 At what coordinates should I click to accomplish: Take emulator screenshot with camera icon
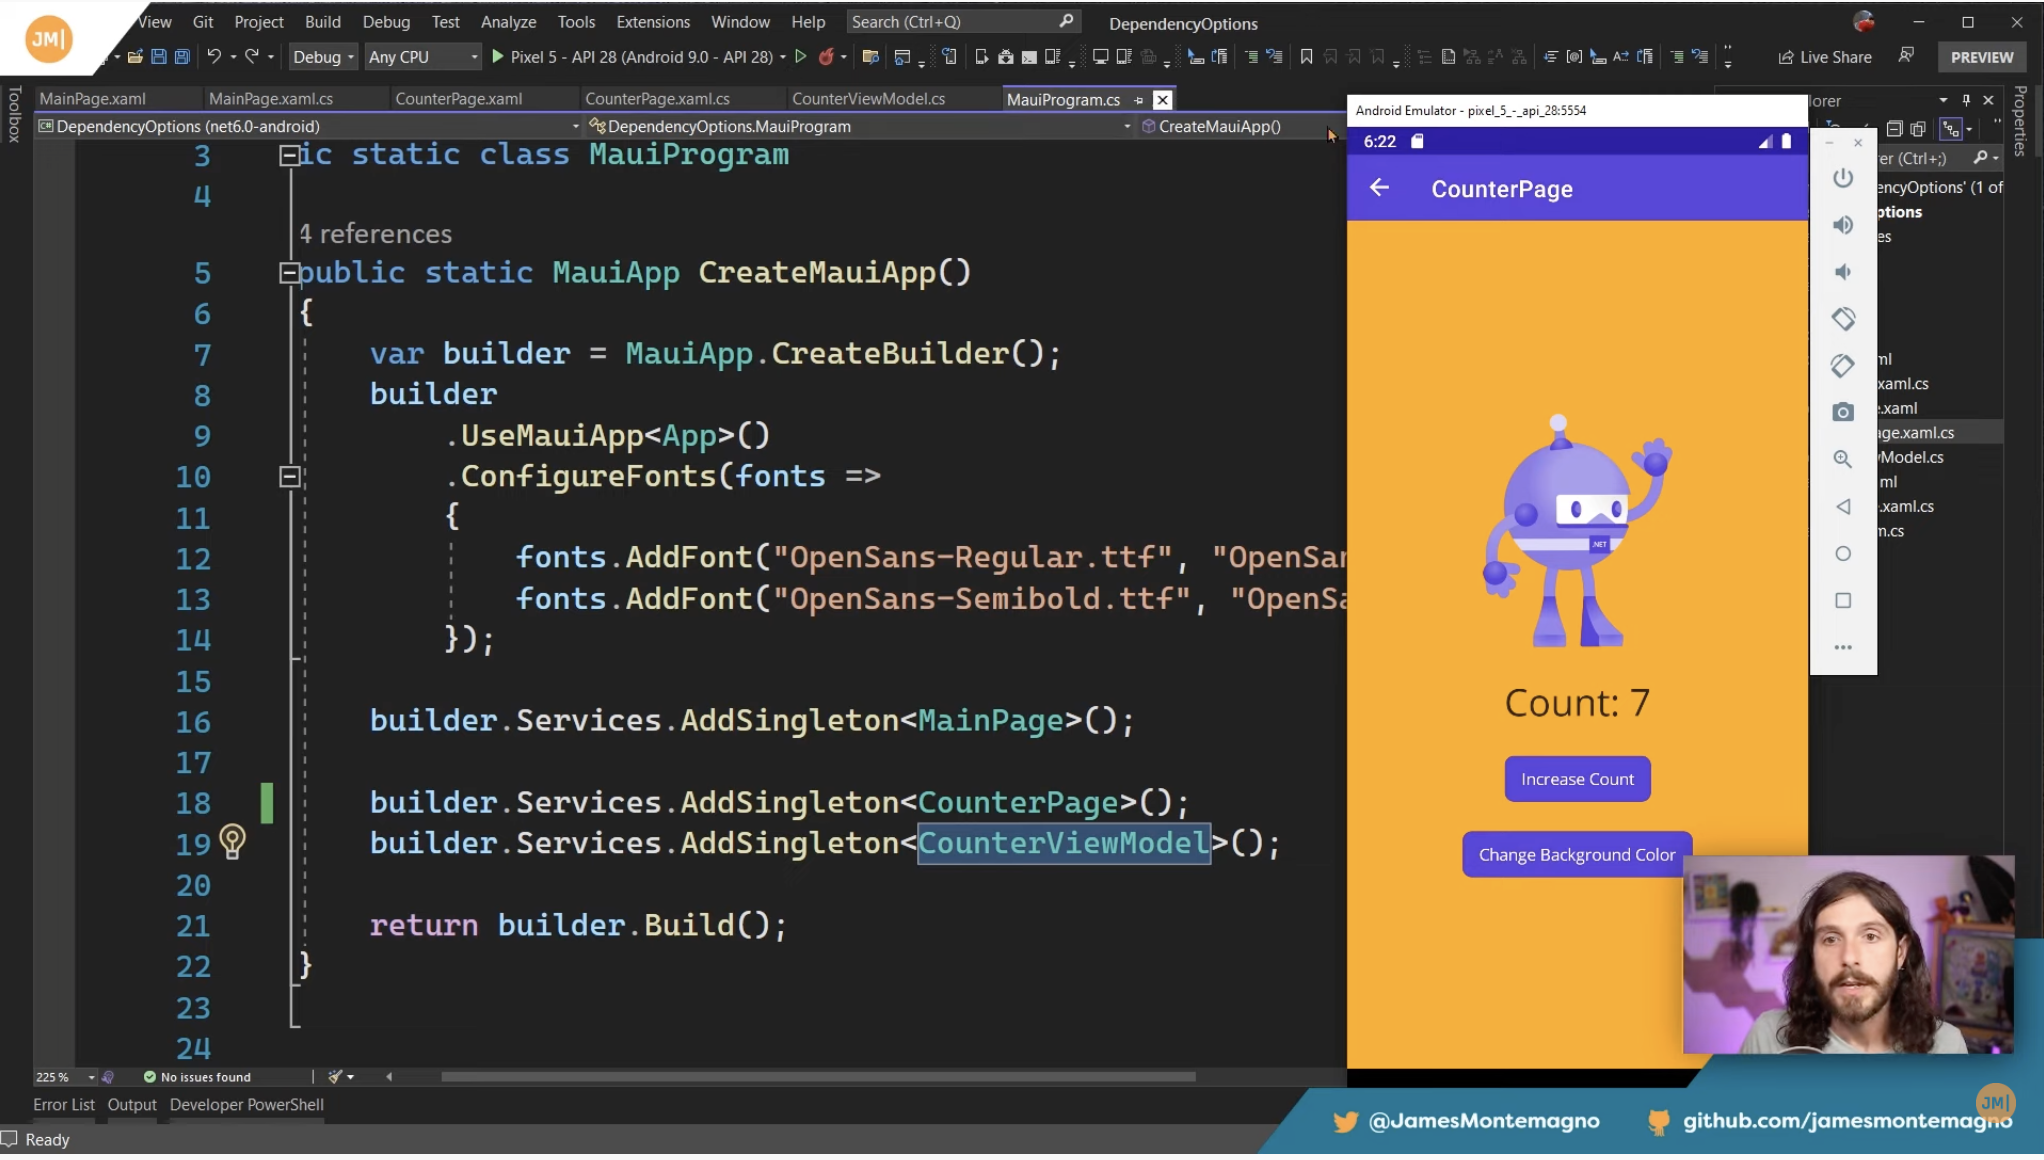[1843, 412]
